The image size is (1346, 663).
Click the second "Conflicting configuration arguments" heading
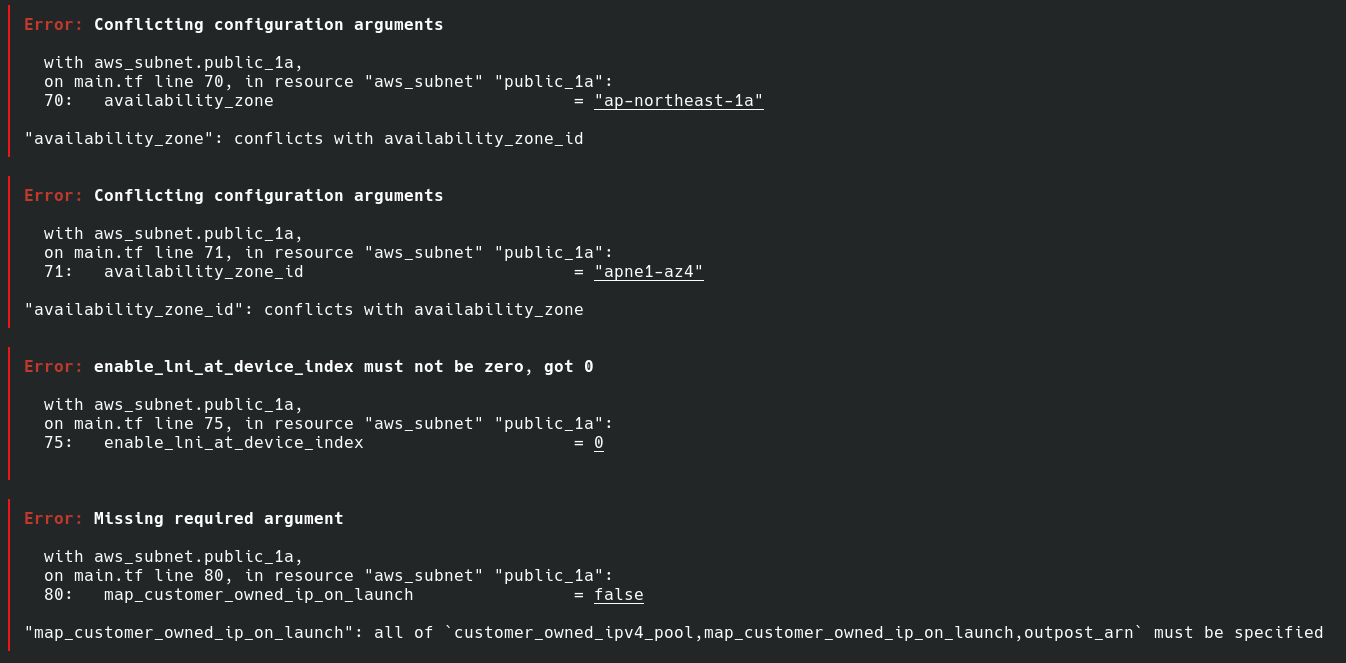[269, 195]
